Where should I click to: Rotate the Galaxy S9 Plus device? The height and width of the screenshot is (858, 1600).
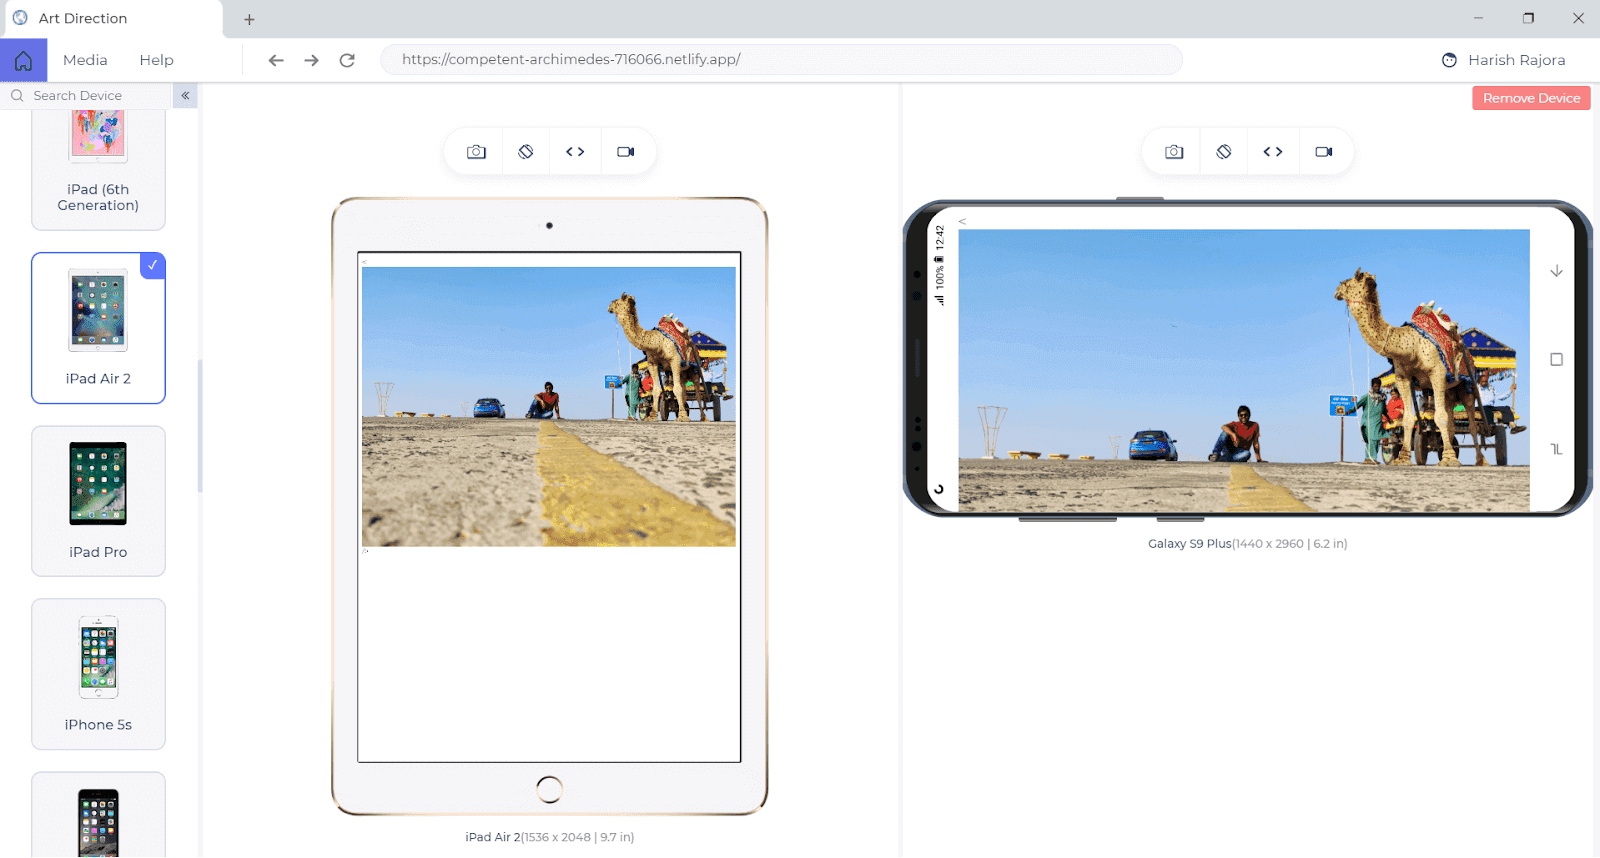(1224, 152)
